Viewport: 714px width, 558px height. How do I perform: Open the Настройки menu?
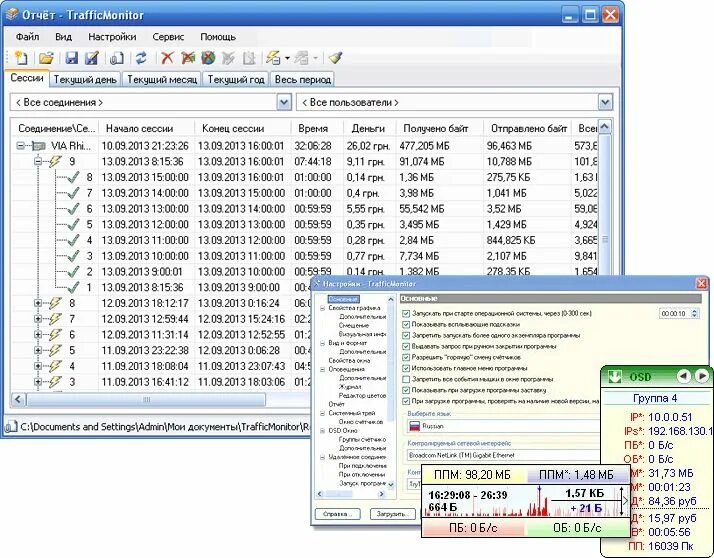[x=112, y=37]
